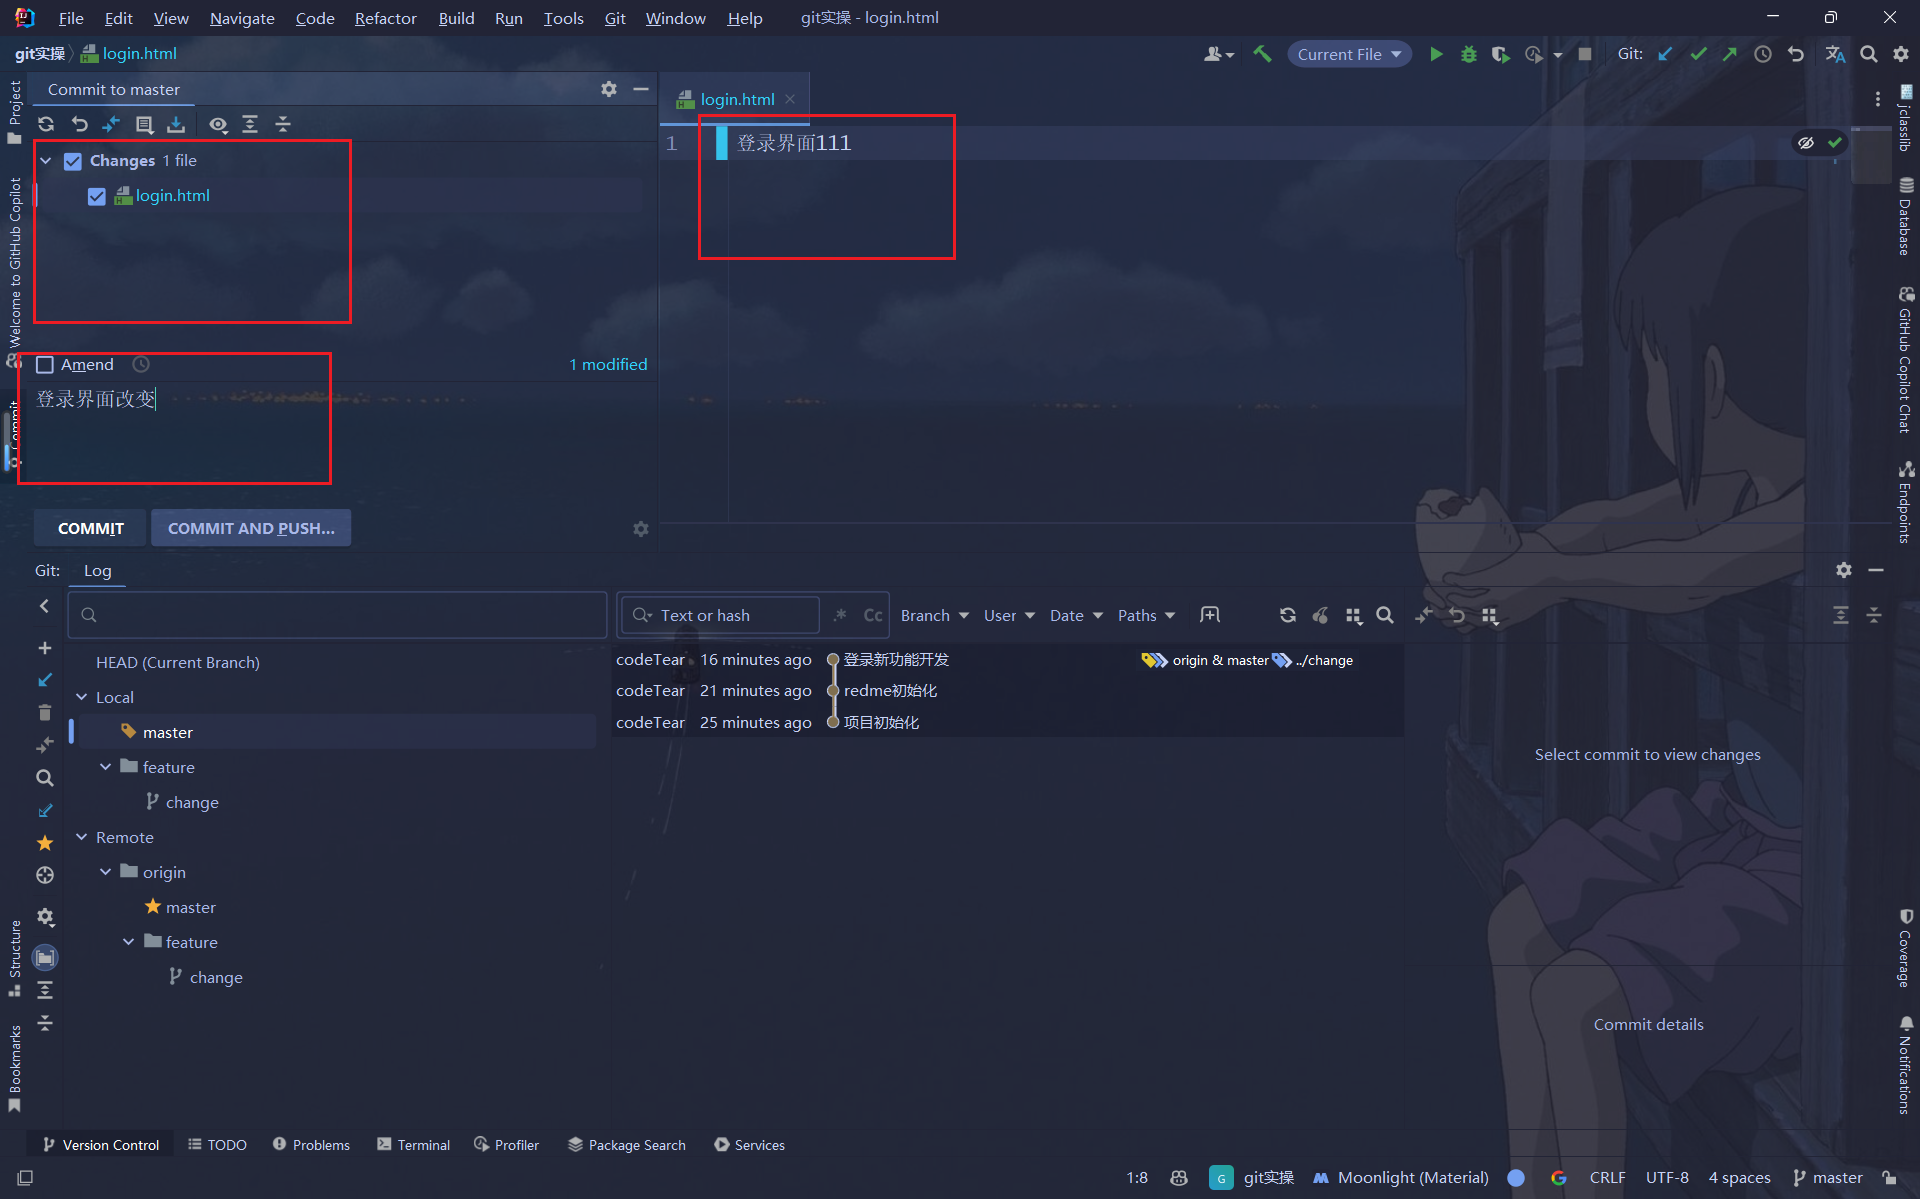1920x1199 pixels.
Task: Click the COMMIT button
Action: [x=91, y=528]
